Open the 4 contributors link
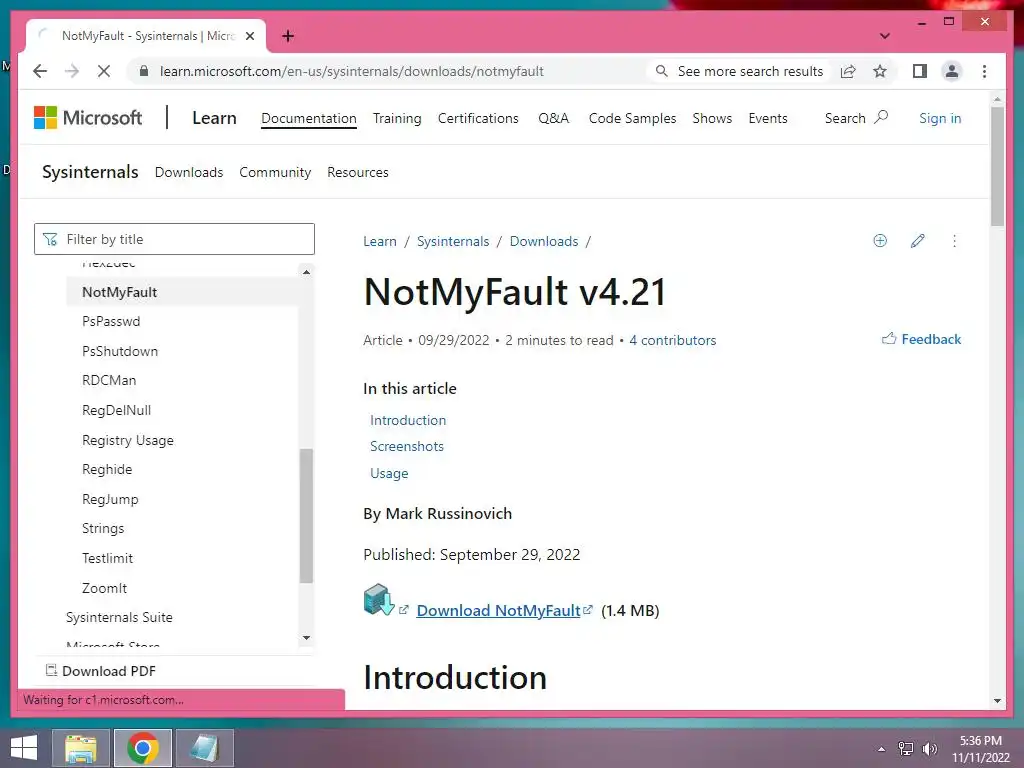1024x768 pixels. (x=673, y=340)
